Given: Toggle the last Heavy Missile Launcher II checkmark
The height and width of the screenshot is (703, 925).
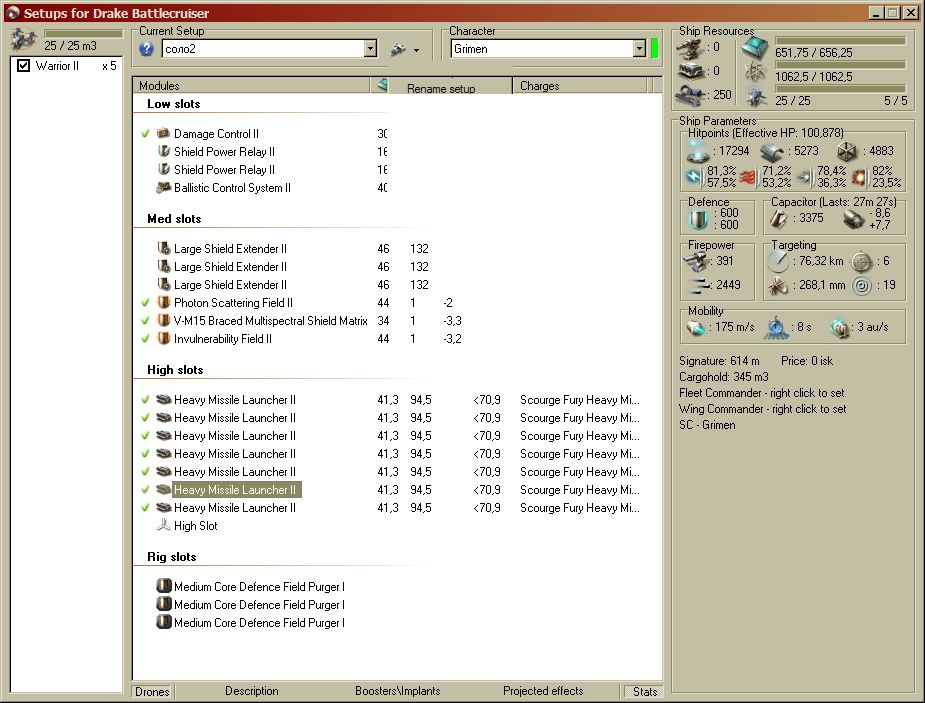Looking at the screenshot, I should [x=146, y=508].
